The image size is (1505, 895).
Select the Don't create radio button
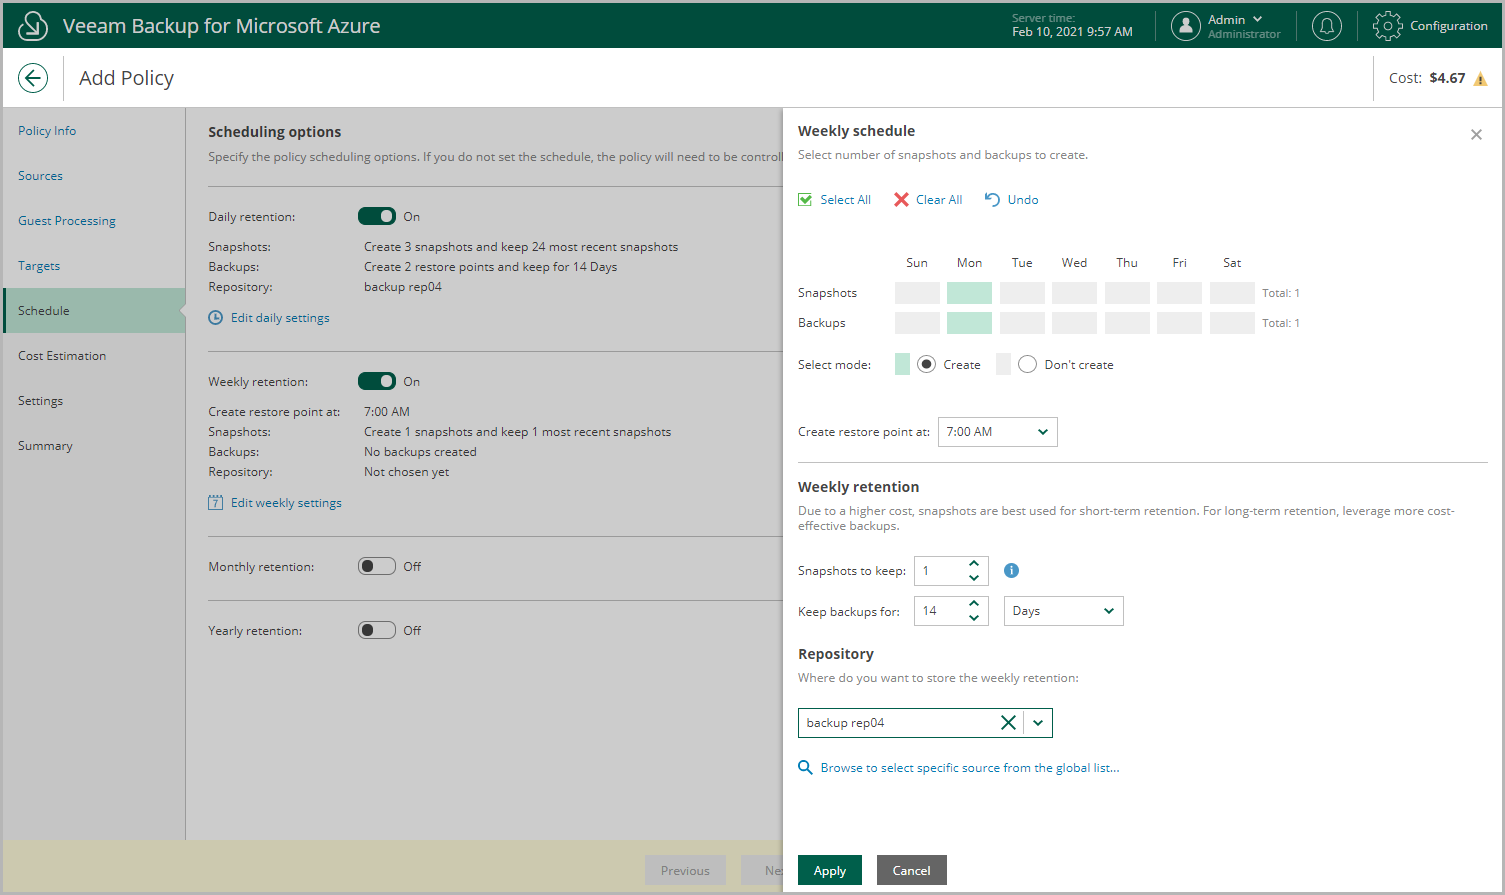click(1027, 364)
